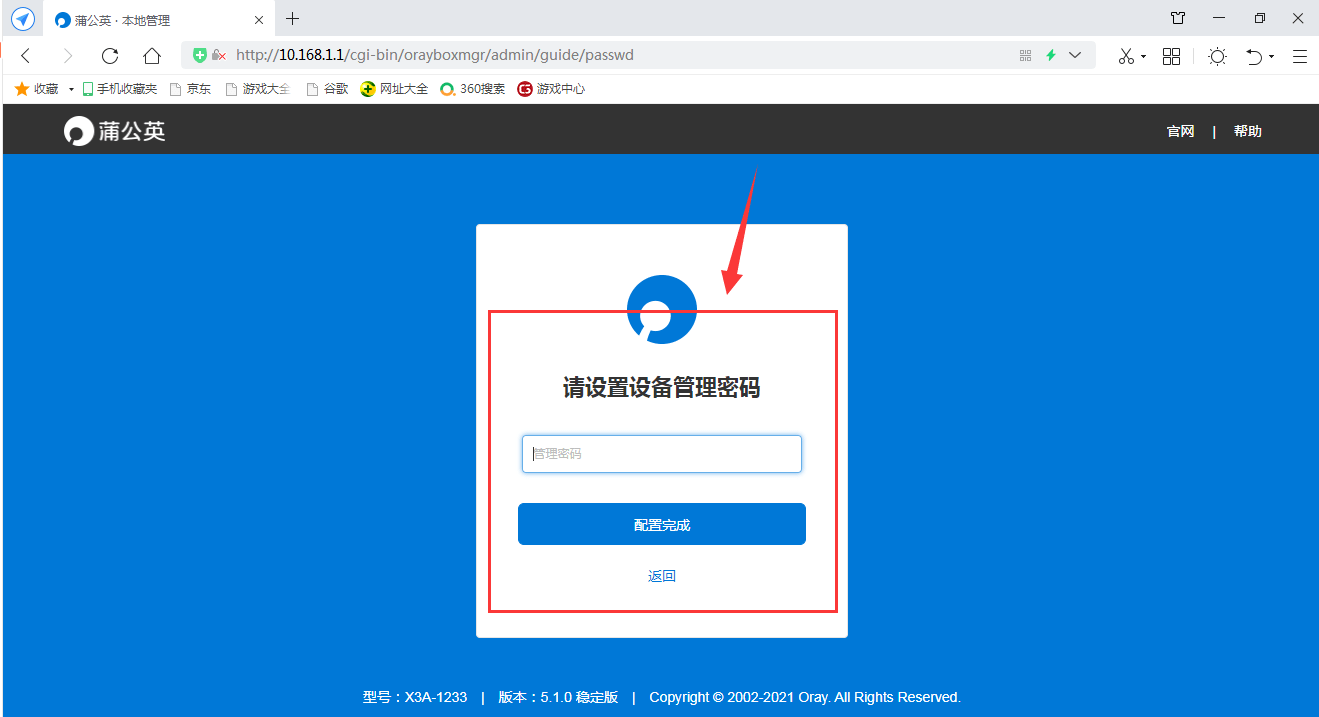
Task: Open the 360搜索 bookmark
Action: (x=472, y=89)
